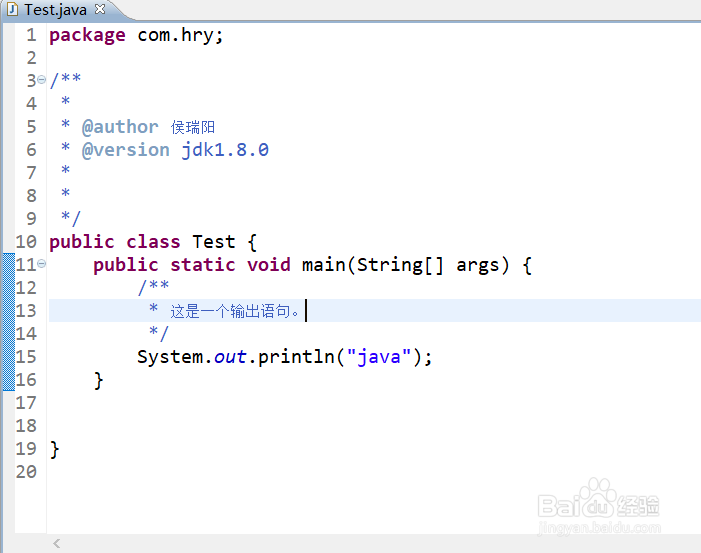701x553 pixels.
Task: Click the @author Javadoc tag
Action: pyautogui.click(x=120, y=127)
